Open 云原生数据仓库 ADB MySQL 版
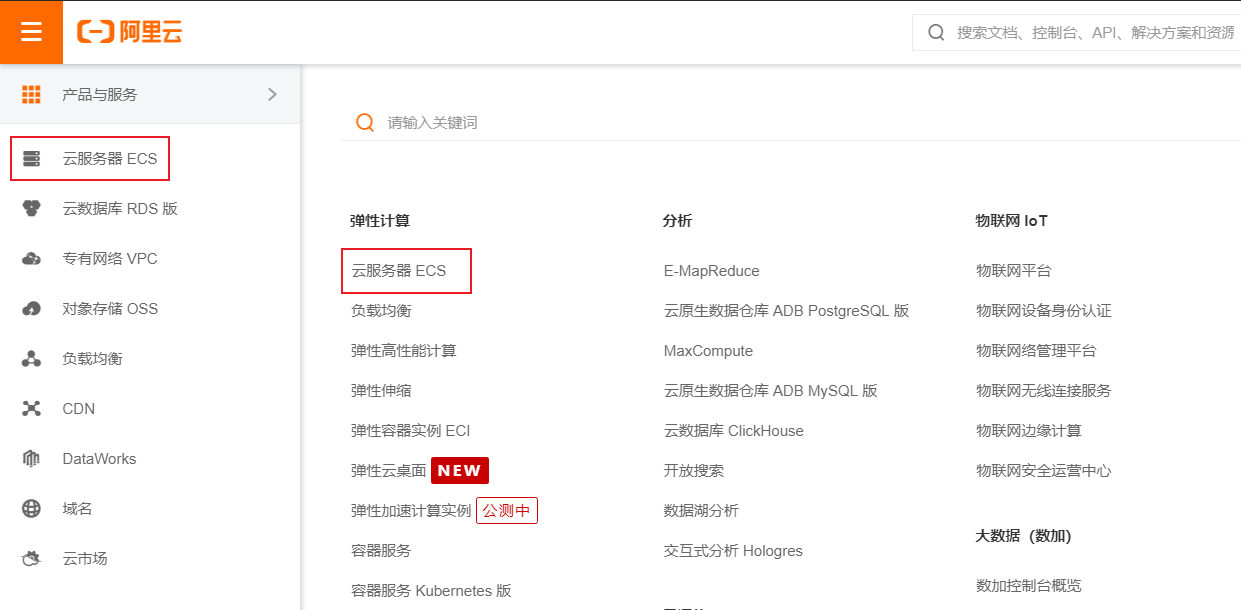The image size is (1241, 610). point(770,390)
